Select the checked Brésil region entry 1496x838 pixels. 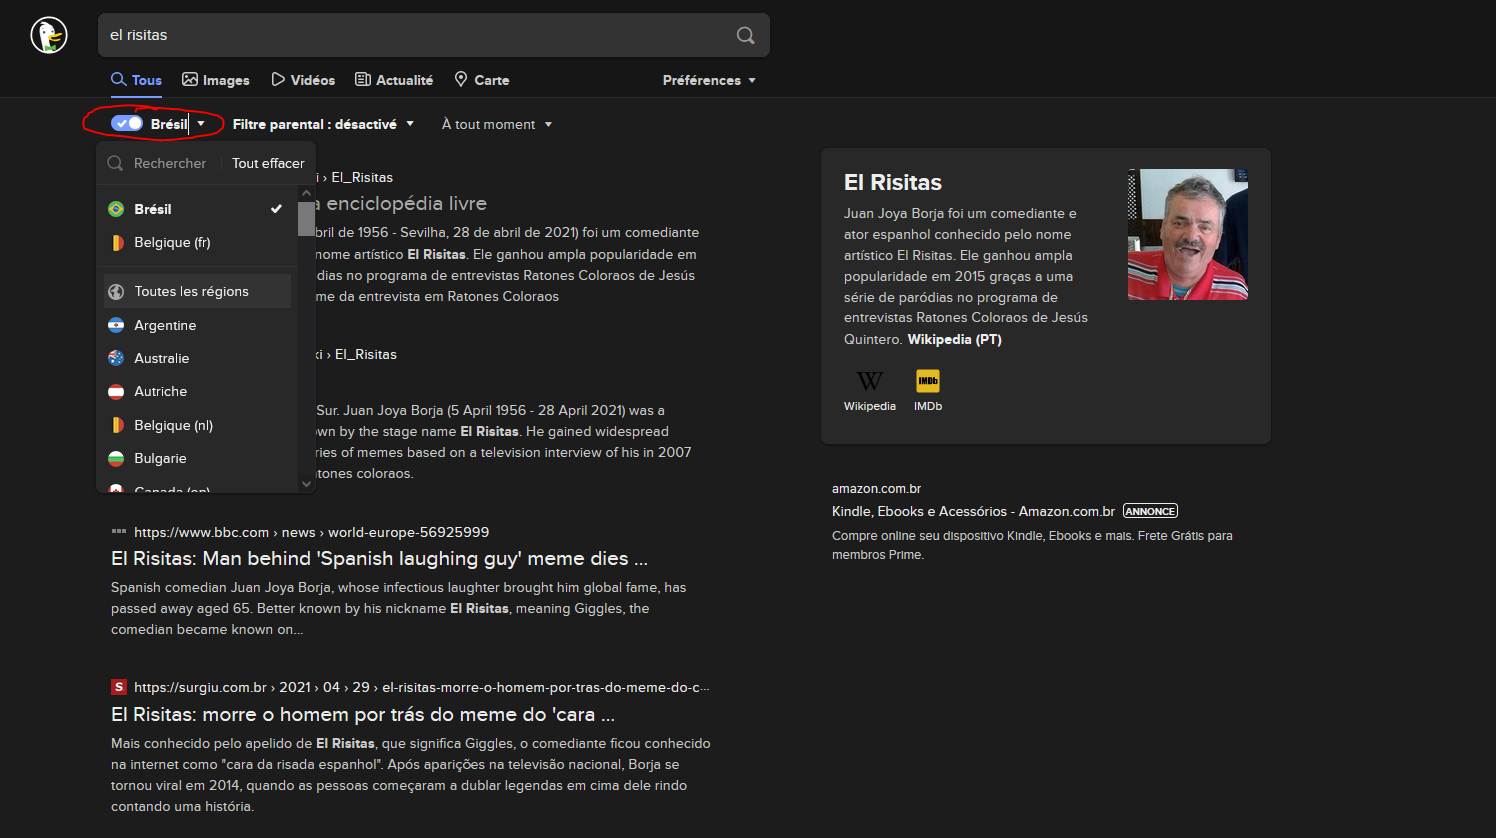coord(196,209)
